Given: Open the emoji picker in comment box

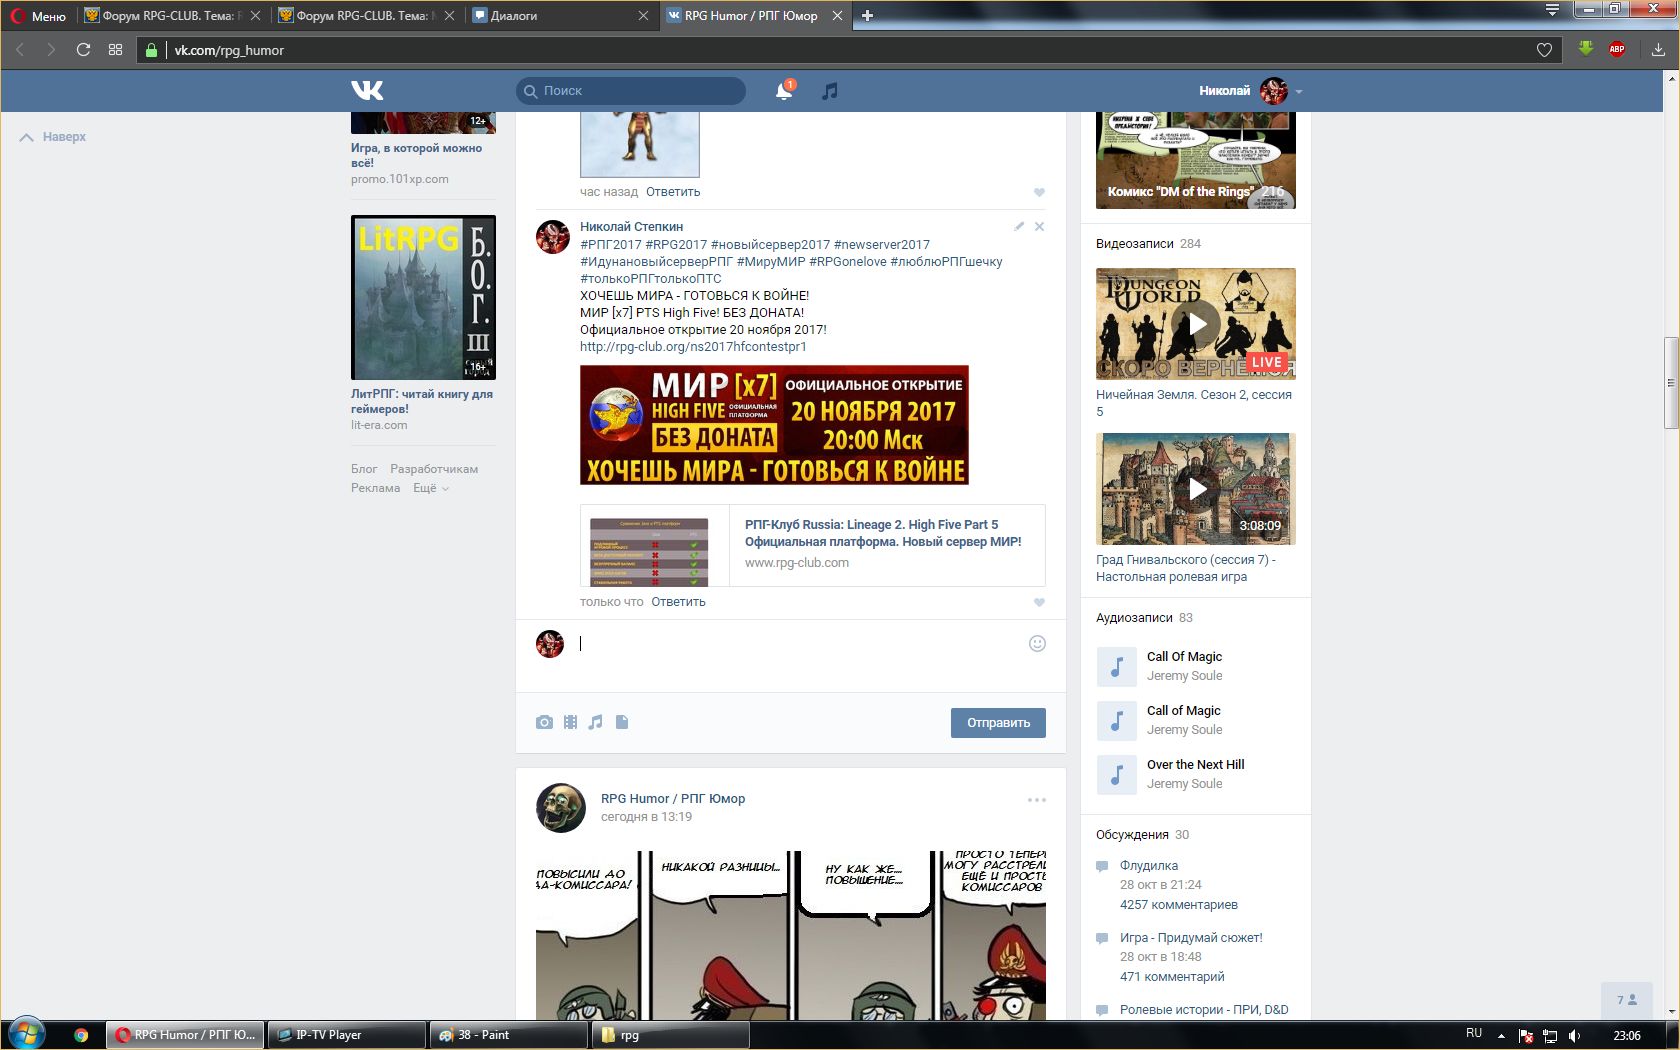Looking at the screenshot, I should [x=1037, y=644].
